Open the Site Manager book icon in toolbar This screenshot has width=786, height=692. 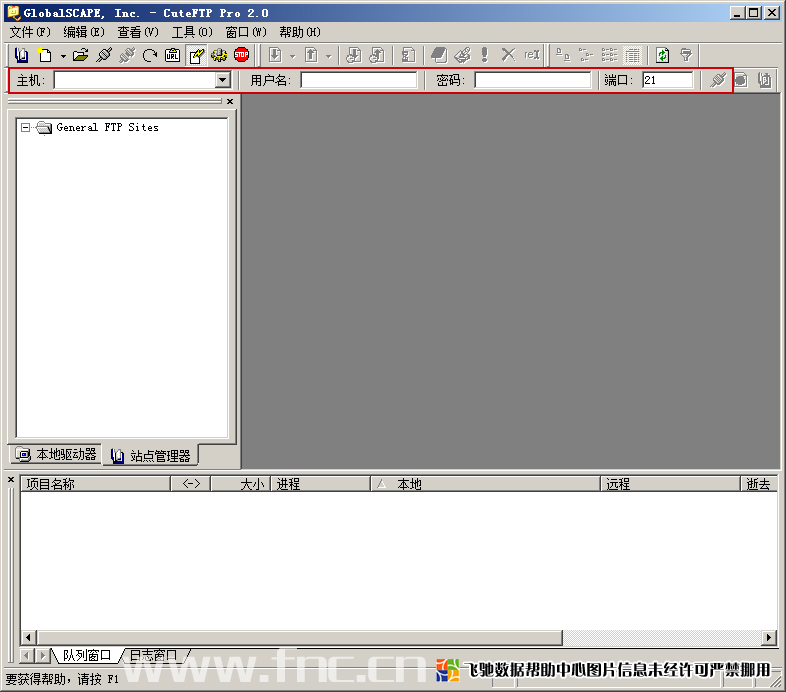point(22,55)
